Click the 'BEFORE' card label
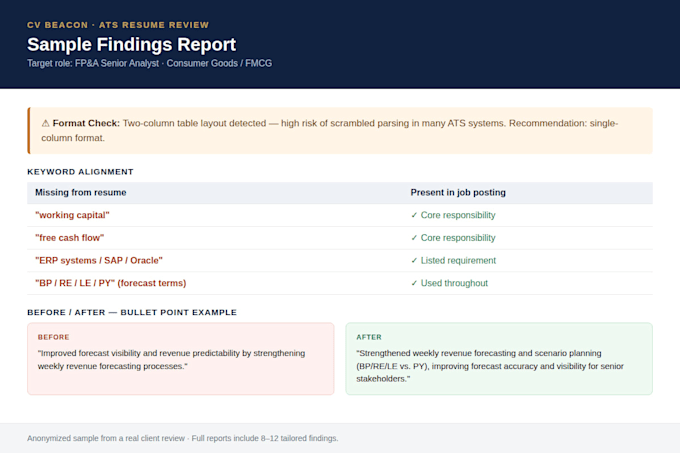Image resolution: width=680 pixels, height=453 pixels. tap(53, 337)
